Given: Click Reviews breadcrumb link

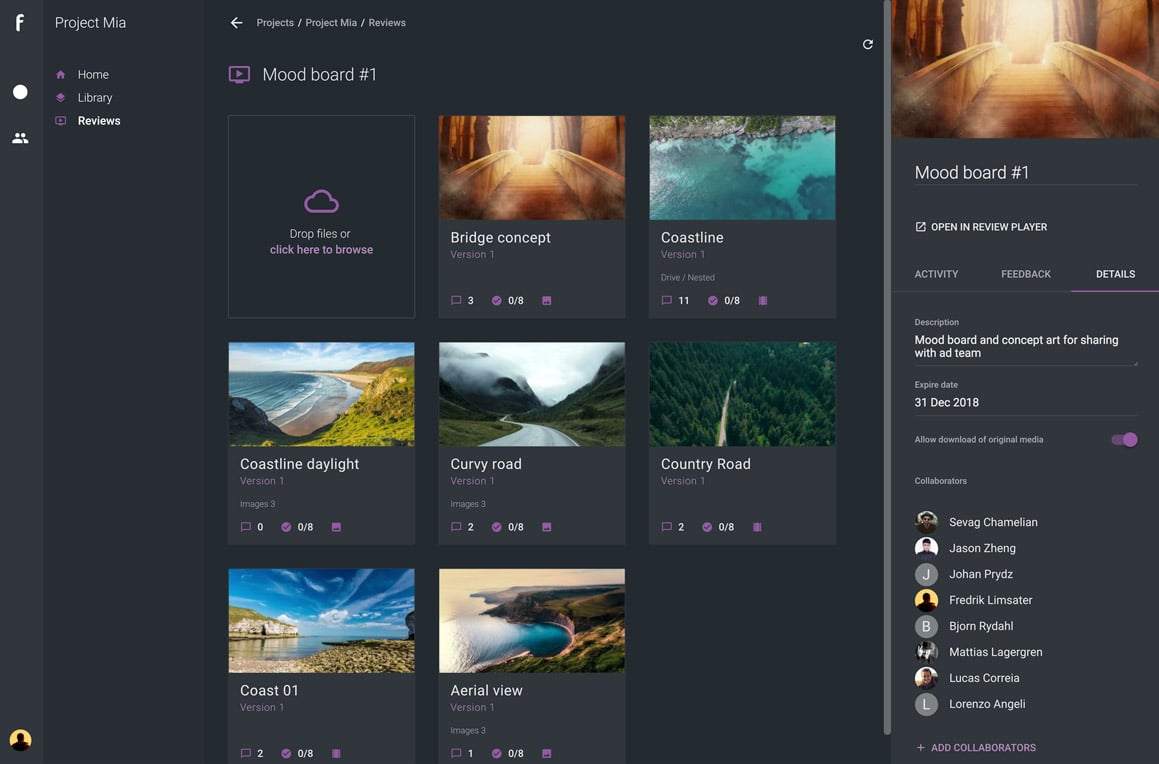Looking at the screenshot, I should (x=387, y=23).
